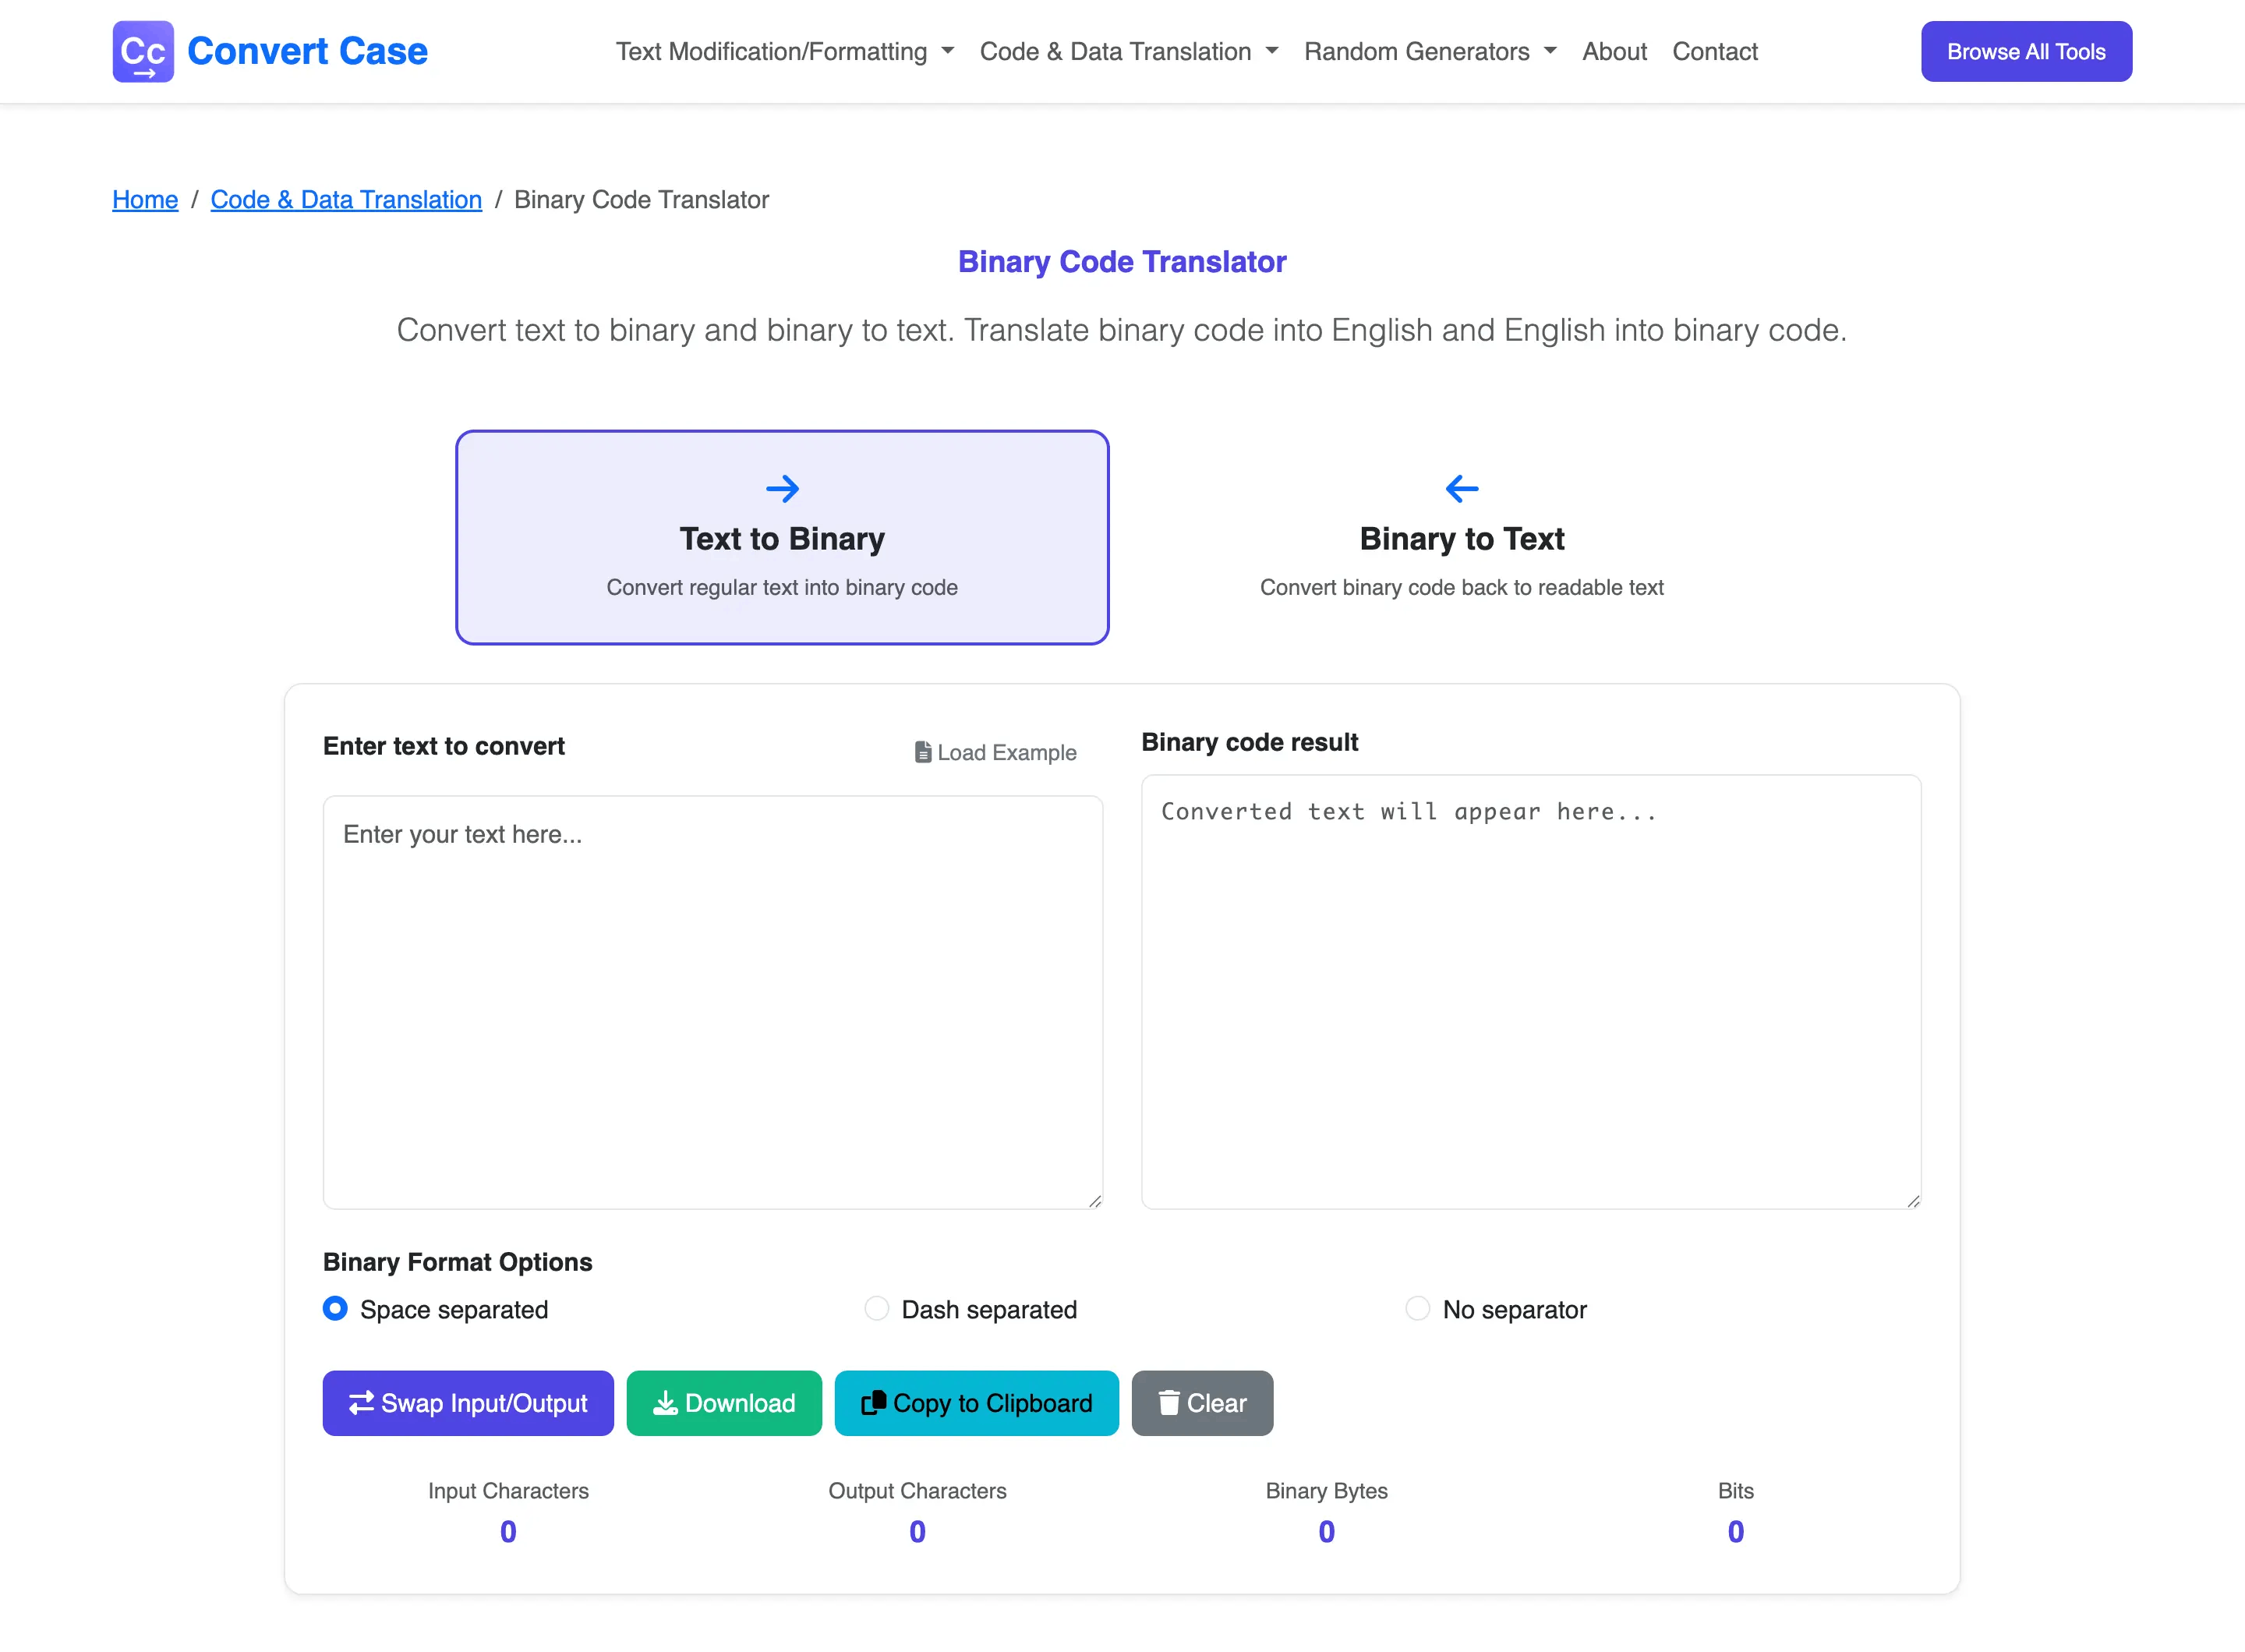
Task: Click into the Enter your text here field
Action: click(712, 1000)
